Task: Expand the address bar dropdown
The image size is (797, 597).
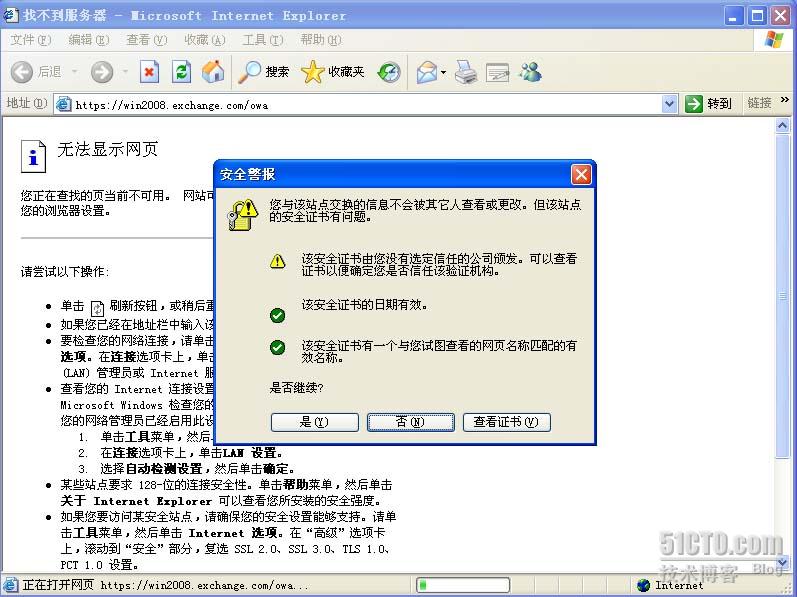Action: tap(669, 104)
